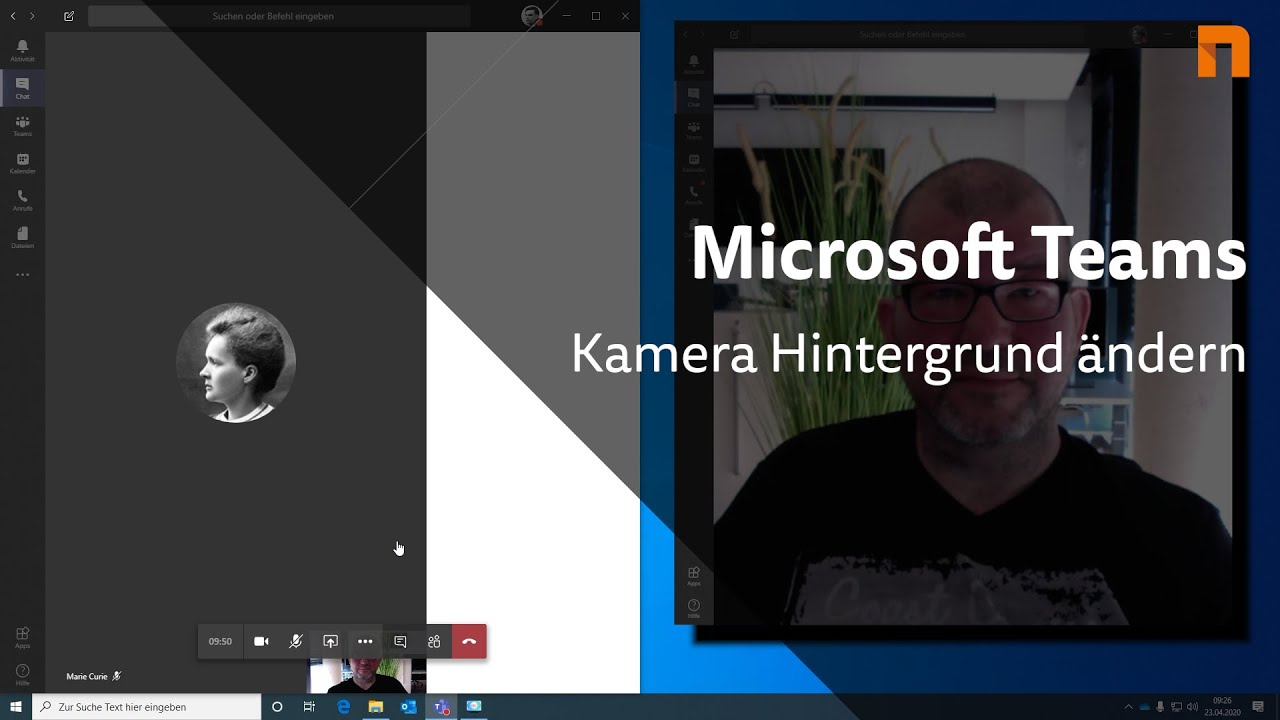The width and height of the screenshot is (1280, 720).
Task: Open the Teams section in the sidebar
Action: [x=22, y=126]
